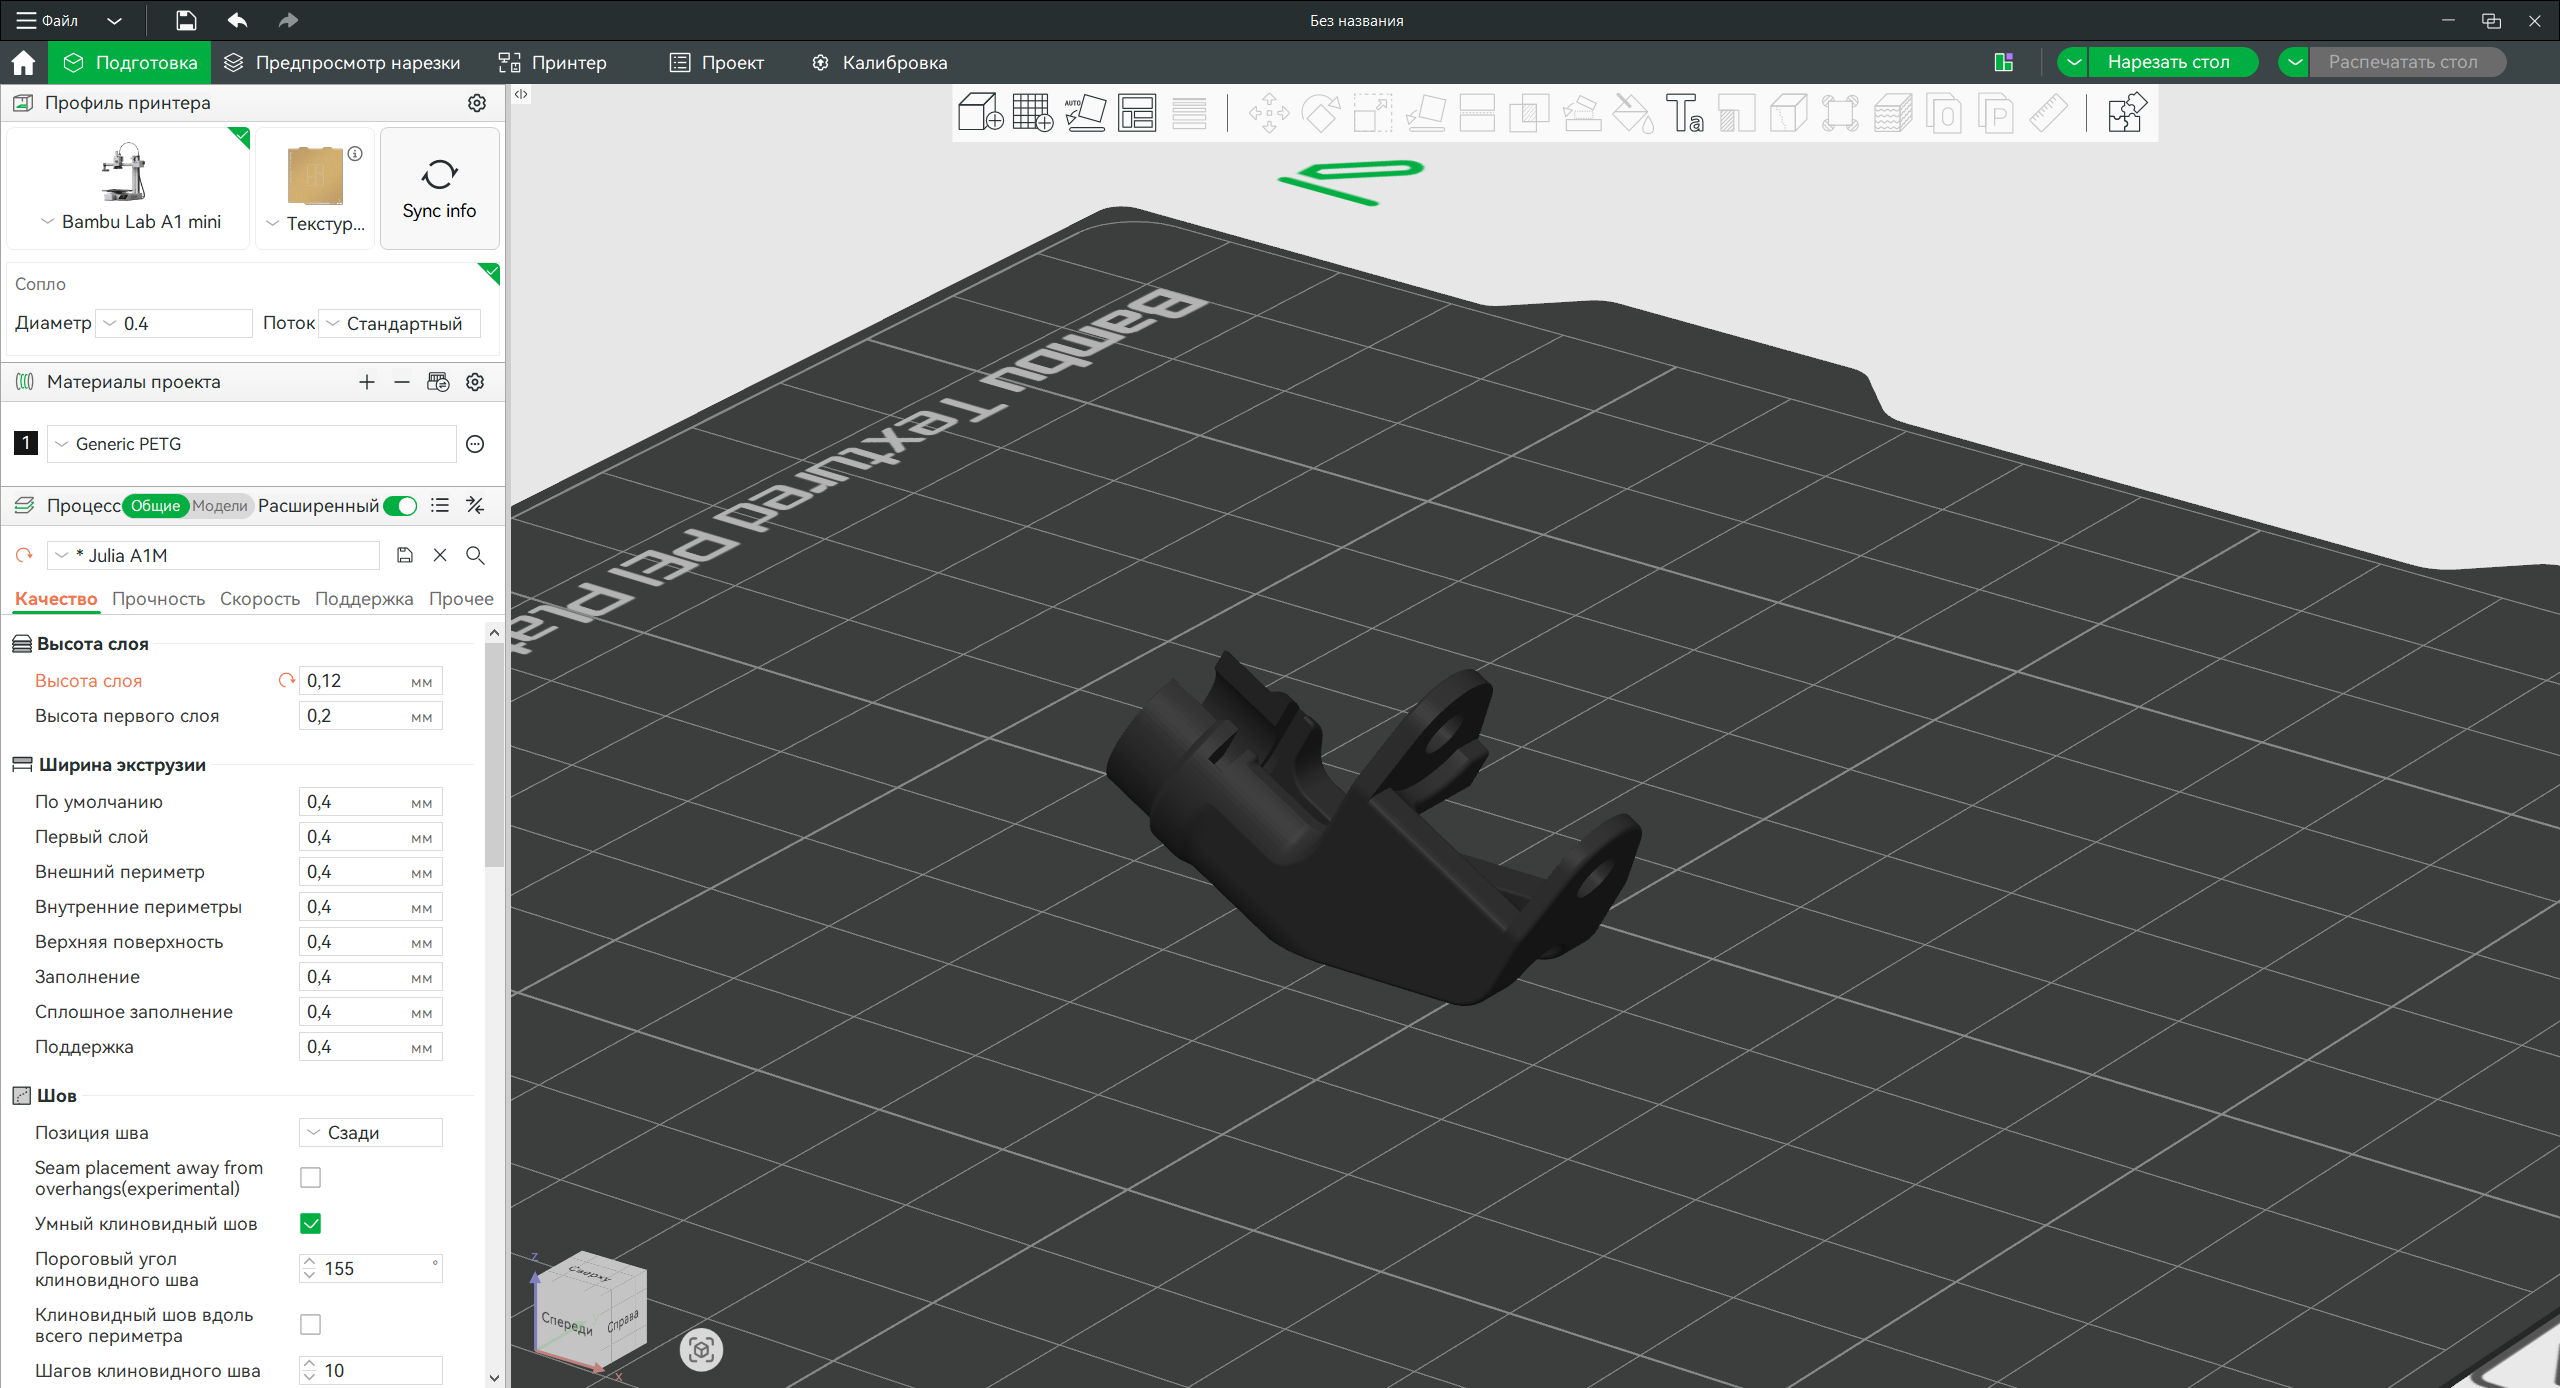Click the Arrange all objects icon

coord(1137,113)
